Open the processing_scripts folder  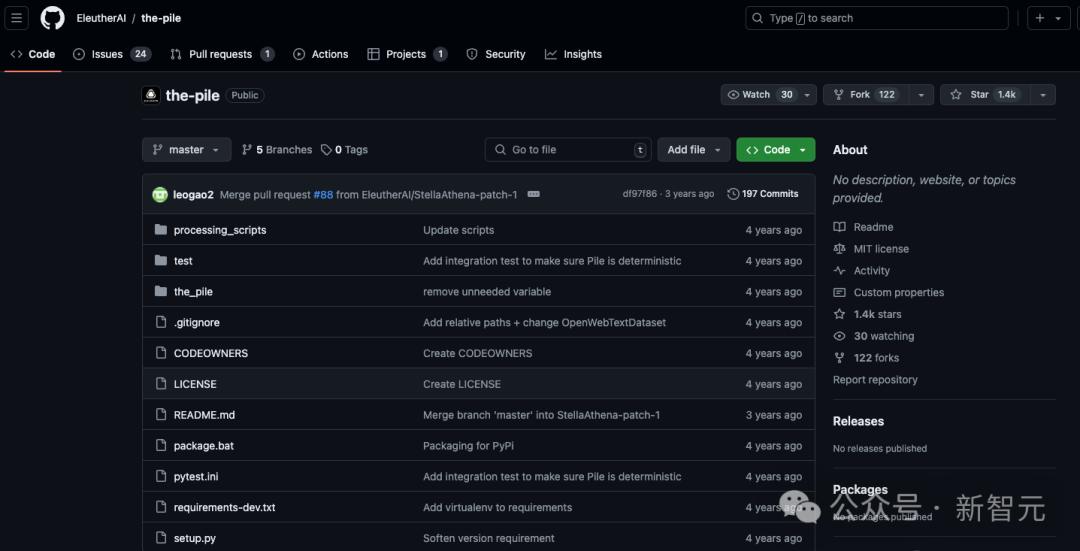pos(219,230)
